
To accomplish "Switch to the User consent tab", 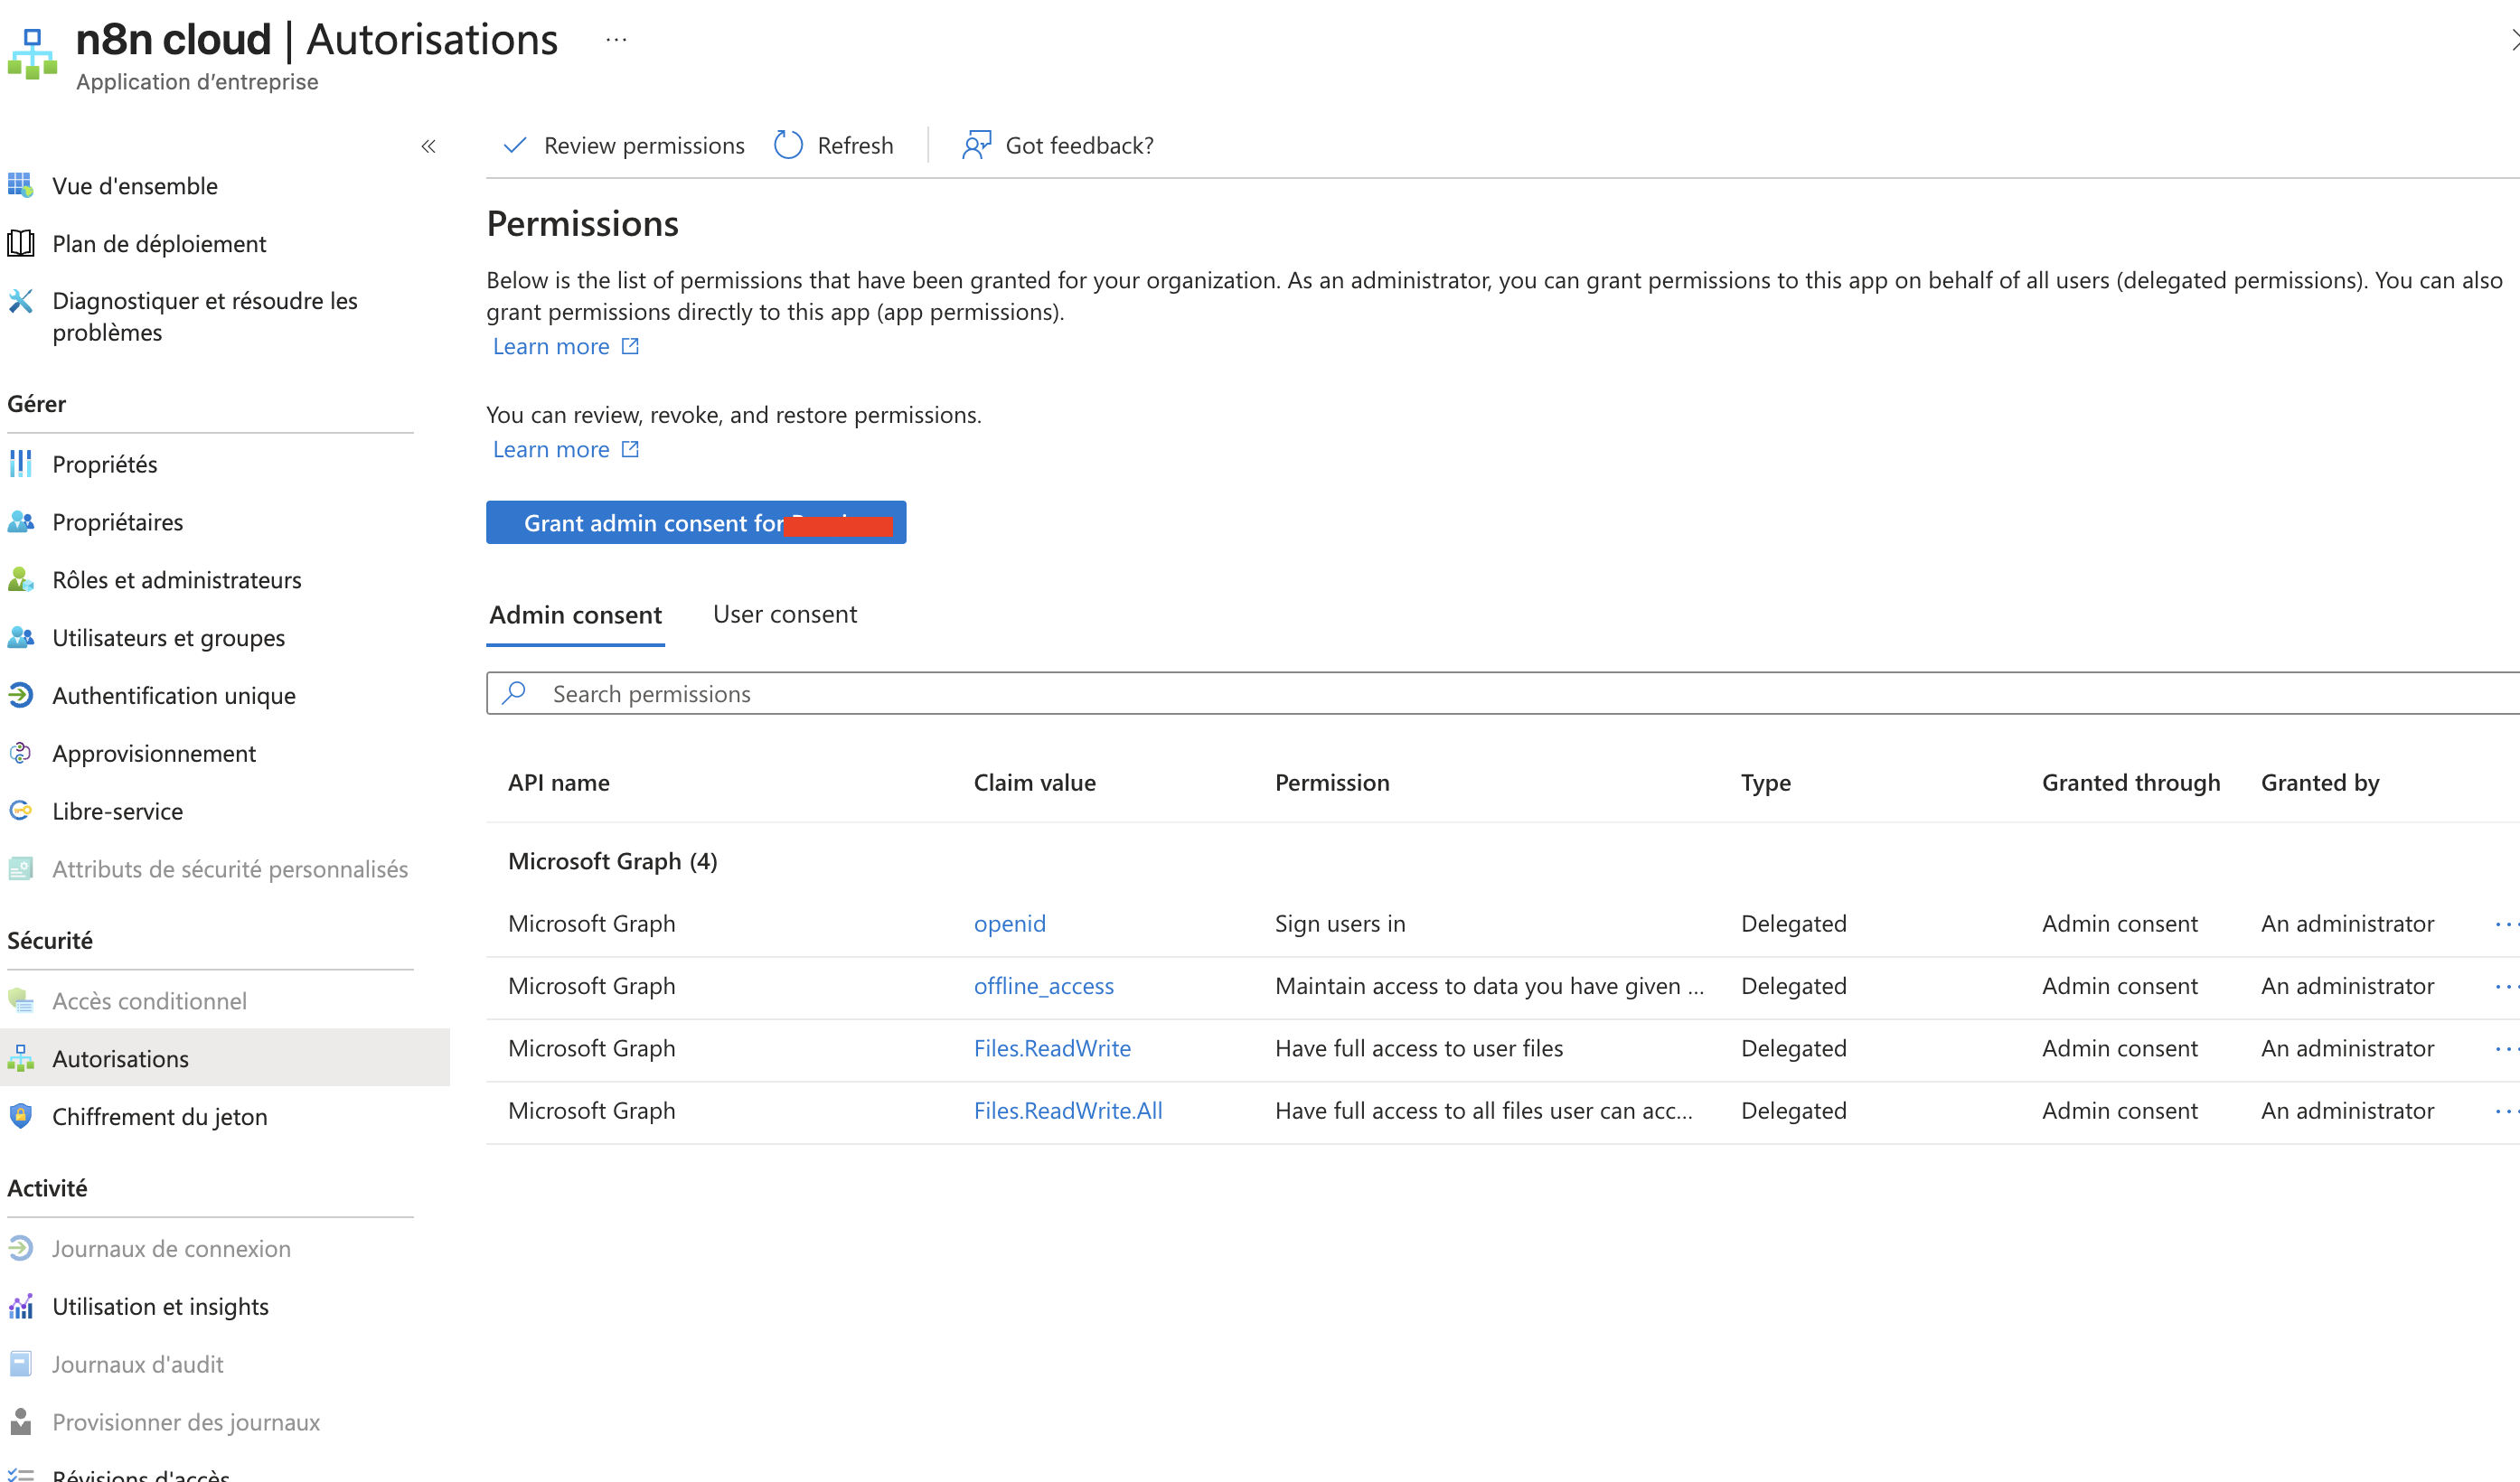I will point(785,614).
